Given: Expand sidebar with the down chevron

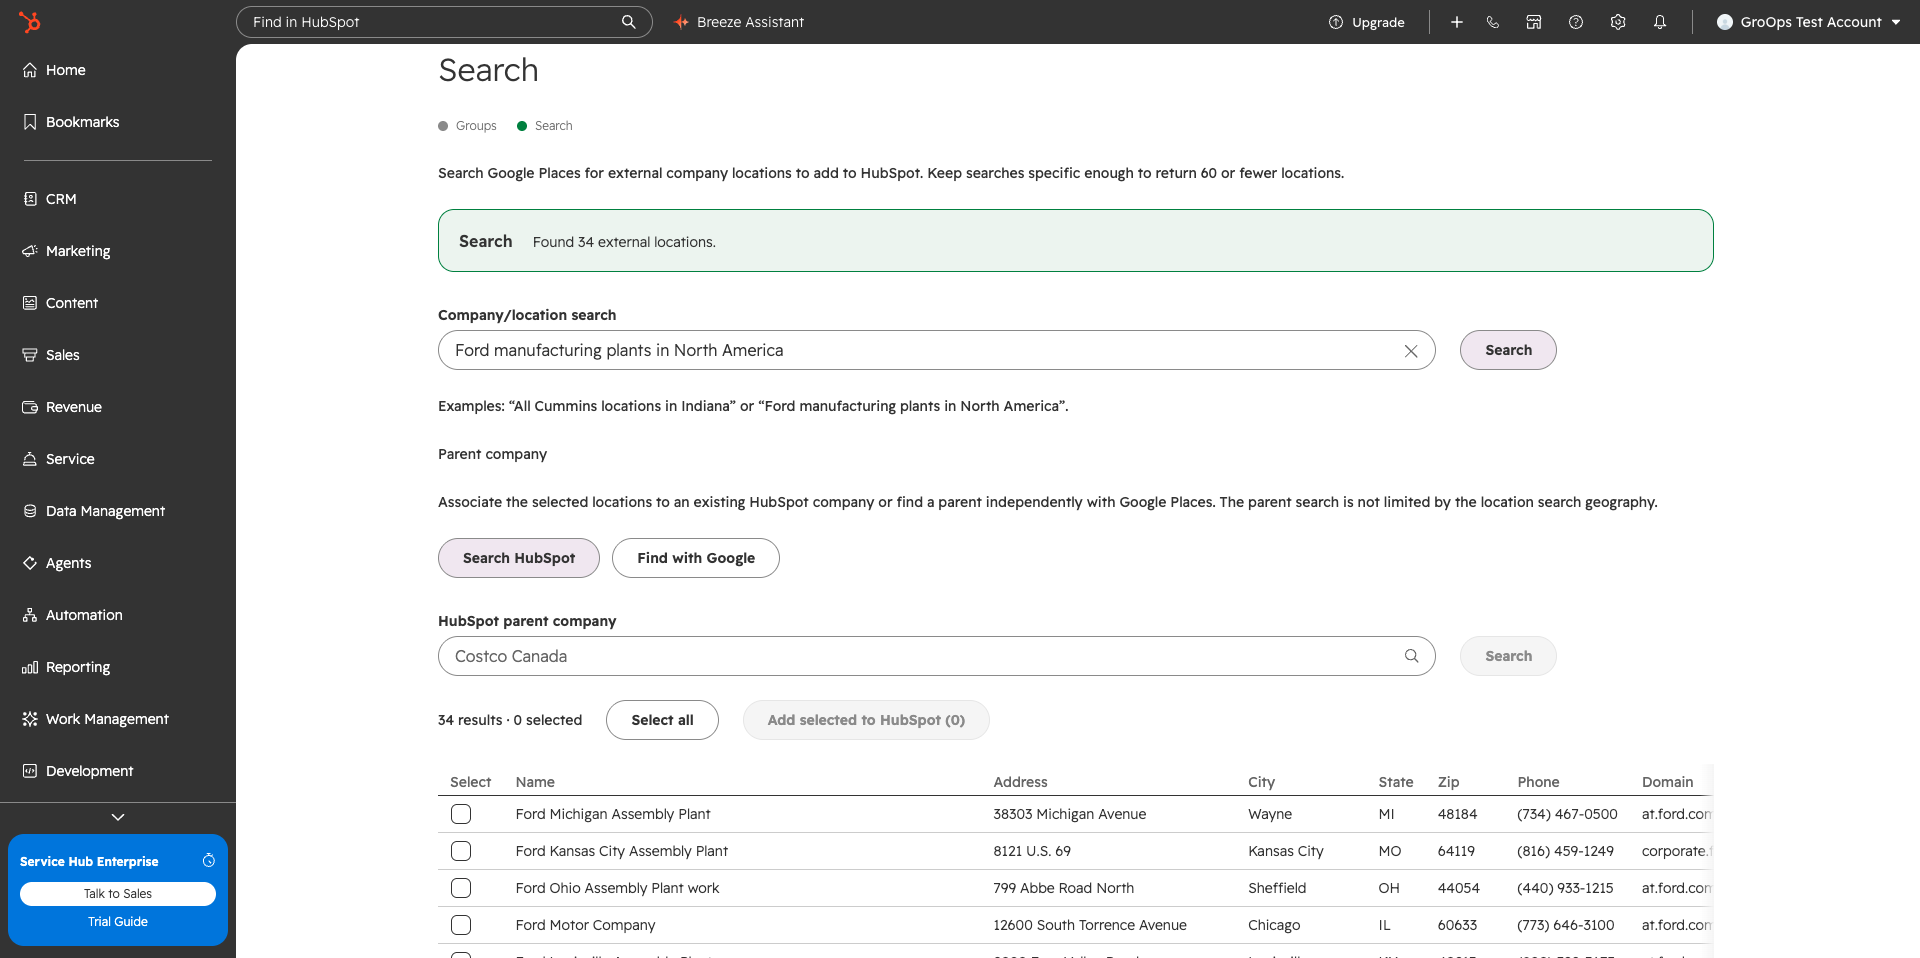Looking at the screenshot, I should pyautogui.click(x=118, y=817).
